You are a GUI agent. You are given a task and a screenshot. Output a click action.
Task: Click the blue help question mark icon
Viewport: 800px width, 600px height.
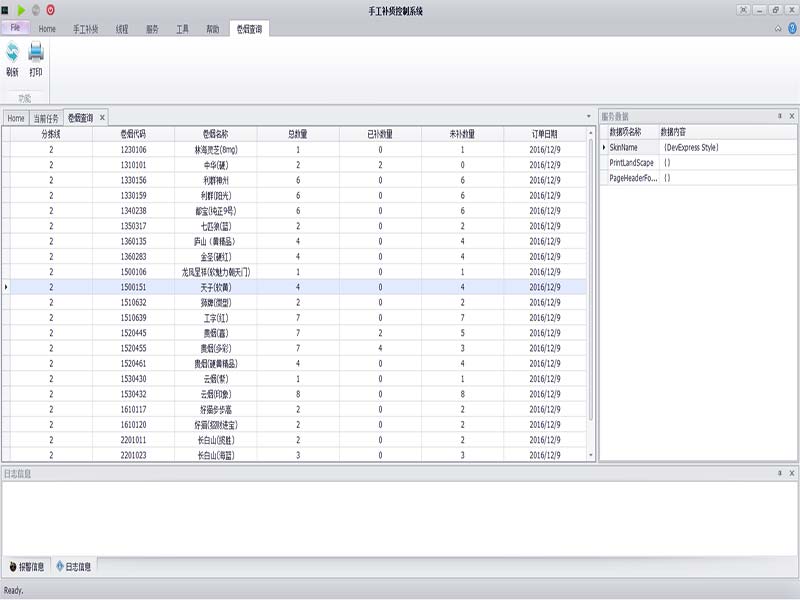(x=791, y=28)
